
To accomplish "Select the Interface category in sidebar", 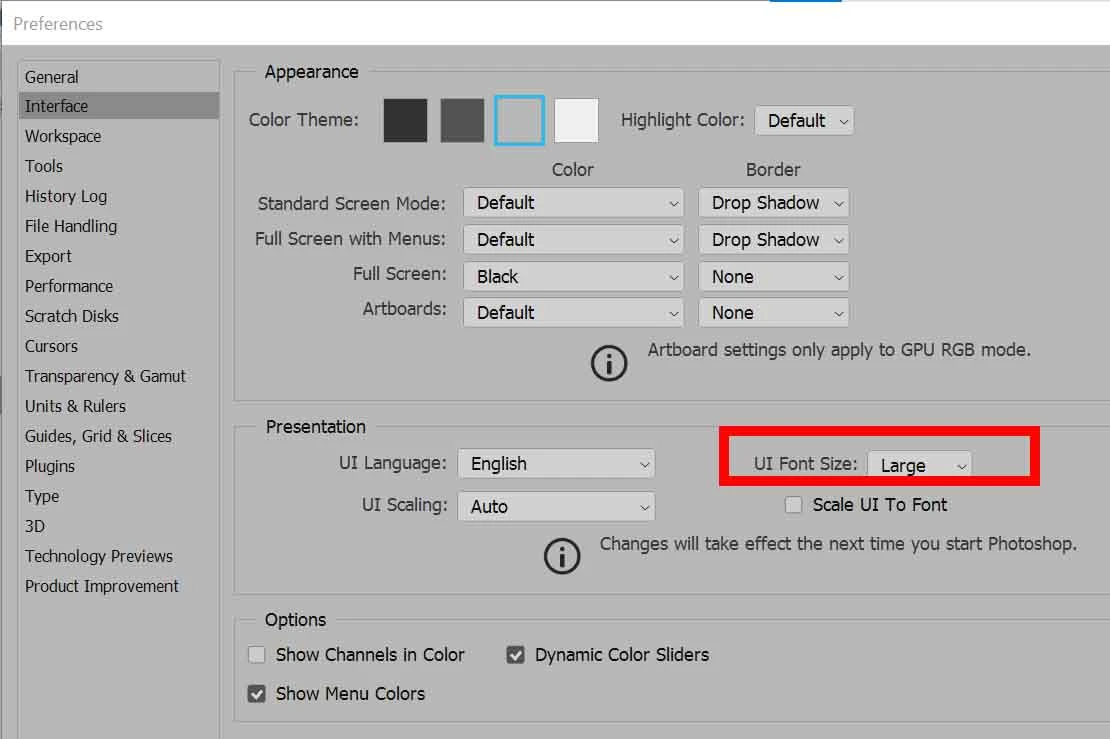I will [x=119, y=106].
